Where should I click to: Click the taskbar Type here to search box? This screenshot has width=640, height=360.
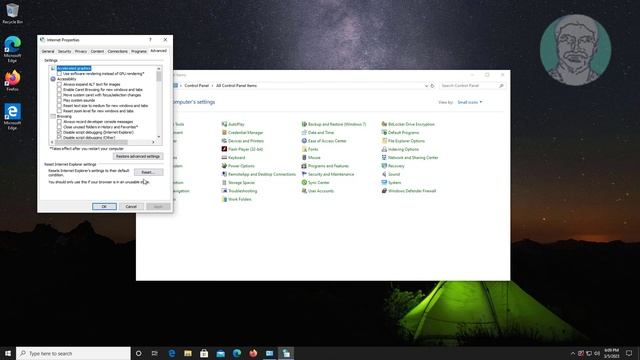pos(73,353)
